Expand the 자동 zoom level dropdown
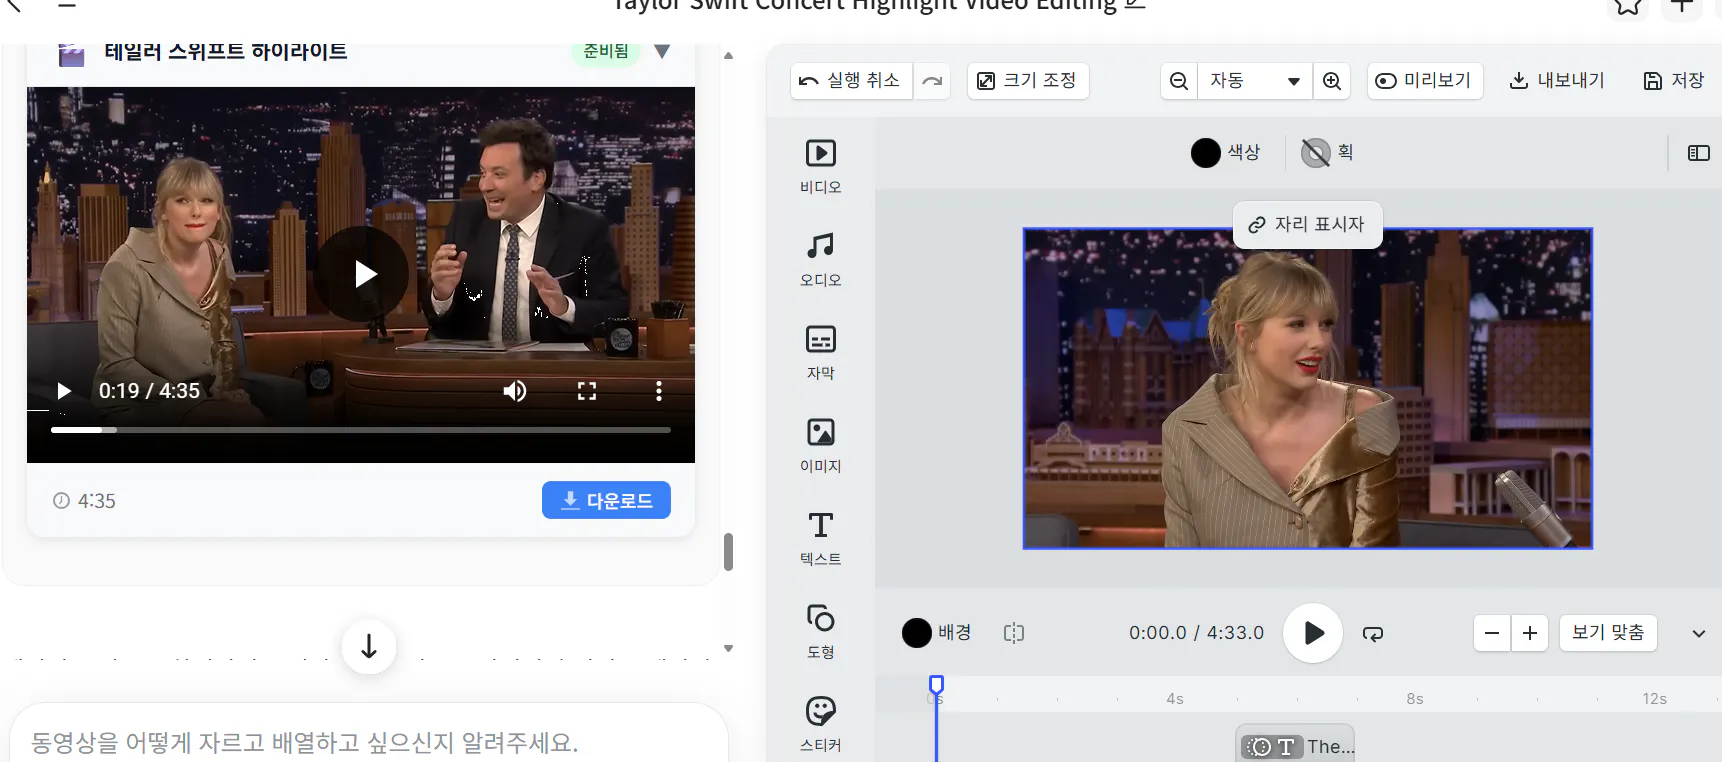 point(1255,81)
